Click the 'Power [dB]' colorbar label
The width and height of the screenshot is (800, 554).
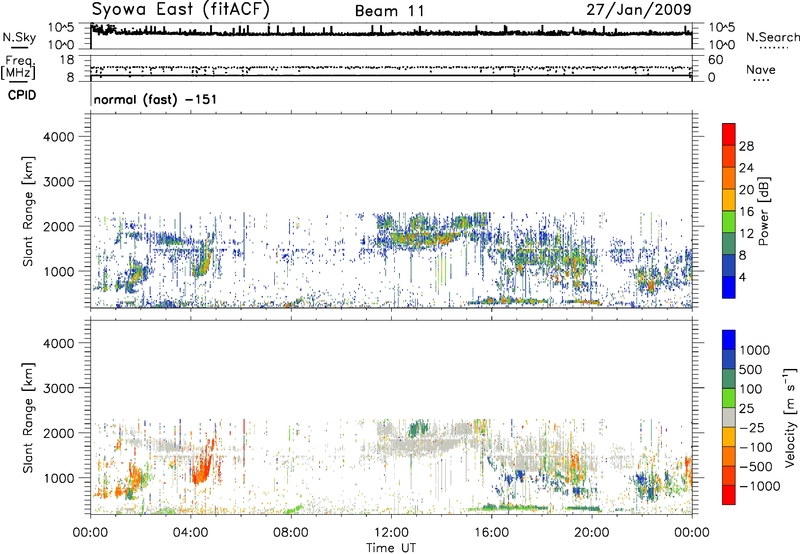[763, 211]
